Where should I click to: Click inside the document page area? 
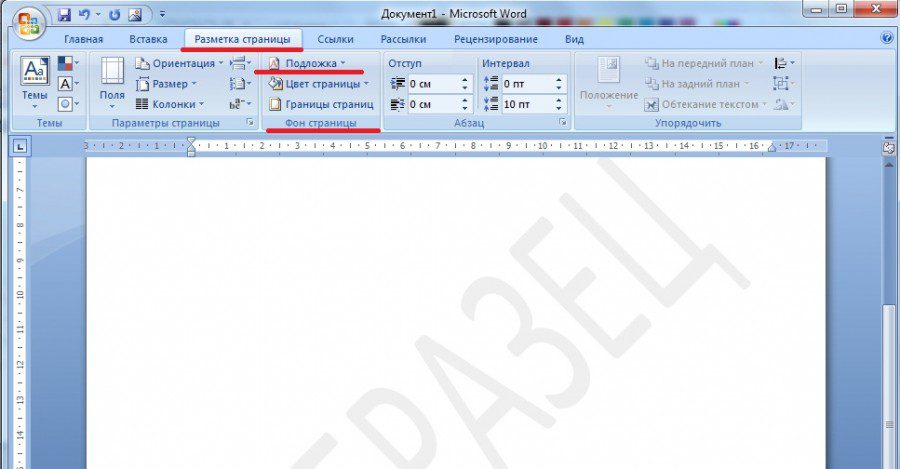tap(456, 313)
